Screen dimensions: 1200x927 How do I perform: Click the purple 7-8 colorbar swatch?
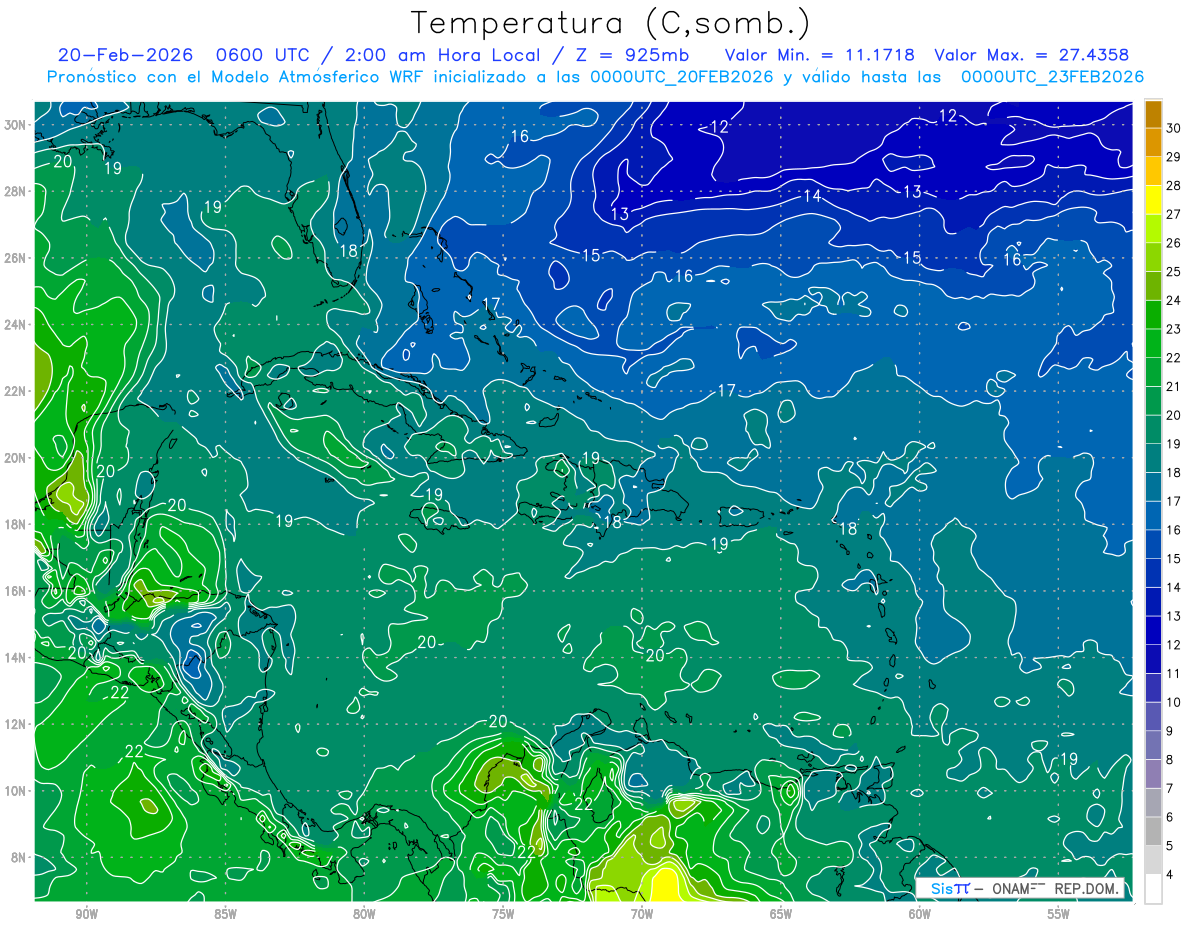(1153, 774)
